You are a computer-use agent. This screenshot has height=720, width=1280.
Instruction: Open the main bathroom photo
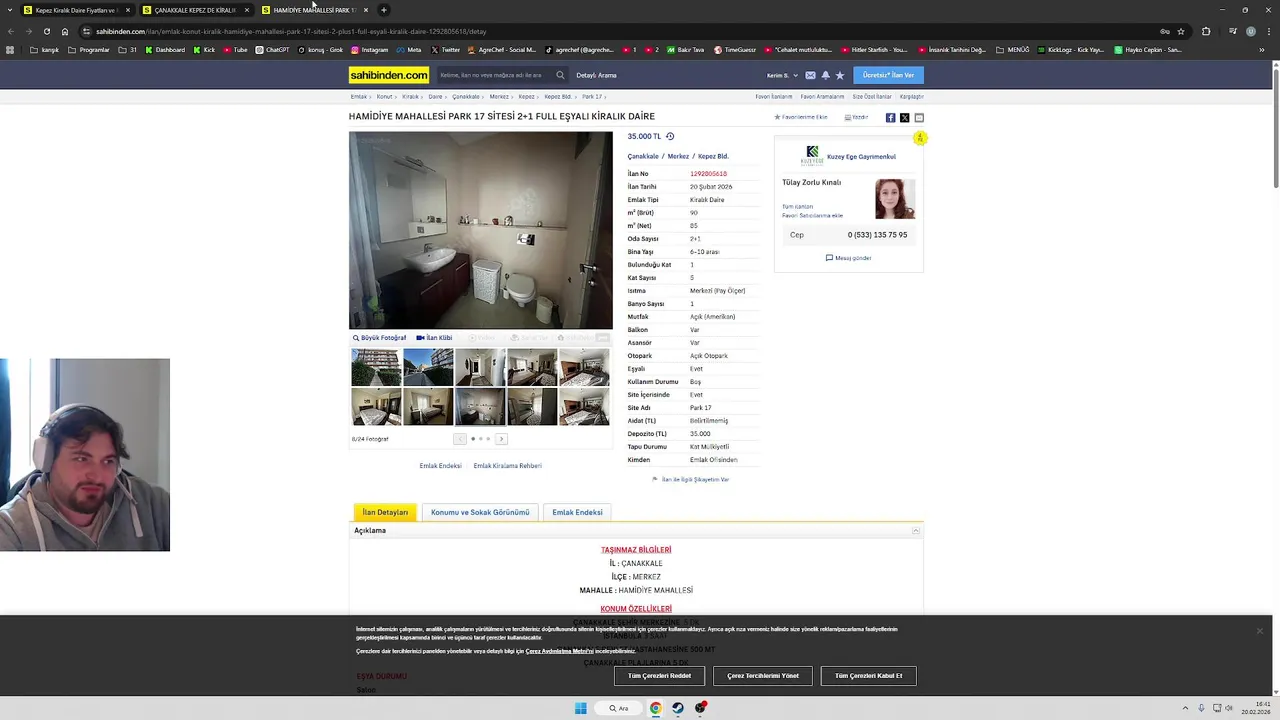pos(481,230)
